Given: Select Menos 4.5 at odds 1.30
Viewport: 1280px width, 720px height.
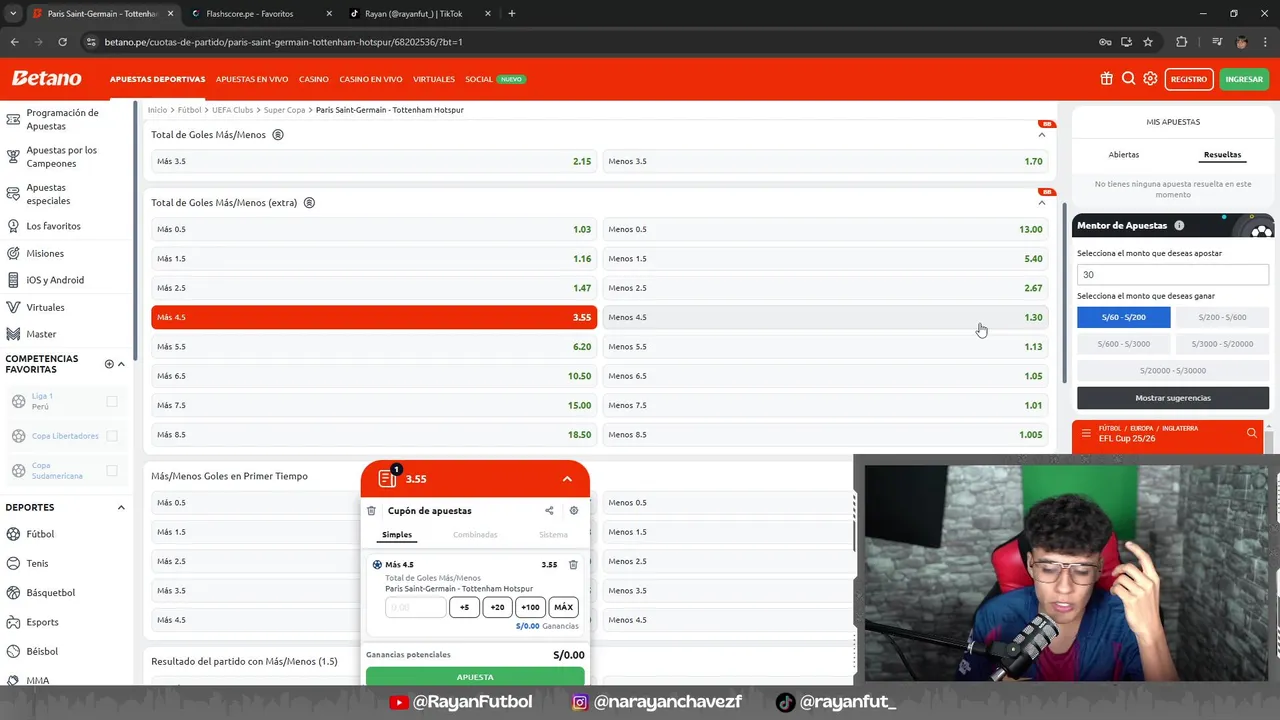Looking at the screenshot, I should tap(826, 317).
